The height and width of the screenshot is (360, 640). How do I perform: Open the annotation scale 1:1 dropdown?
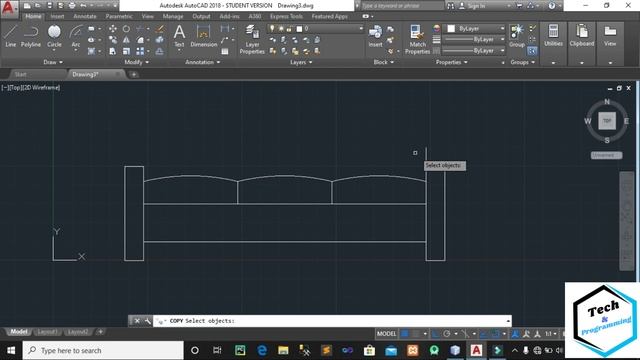pos(551,334)
